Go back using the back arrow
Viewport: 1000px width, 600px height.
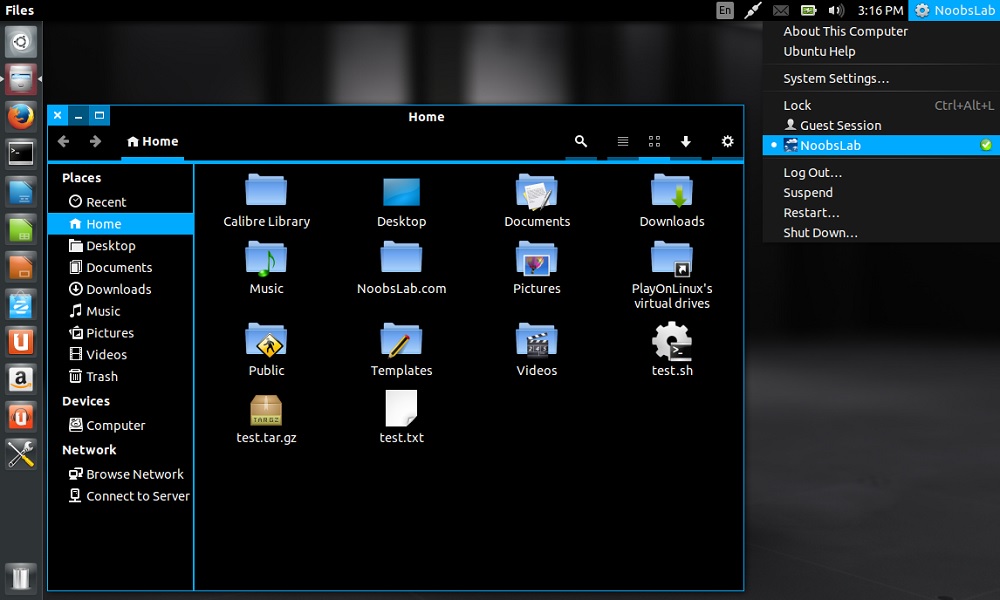(63, 141)
